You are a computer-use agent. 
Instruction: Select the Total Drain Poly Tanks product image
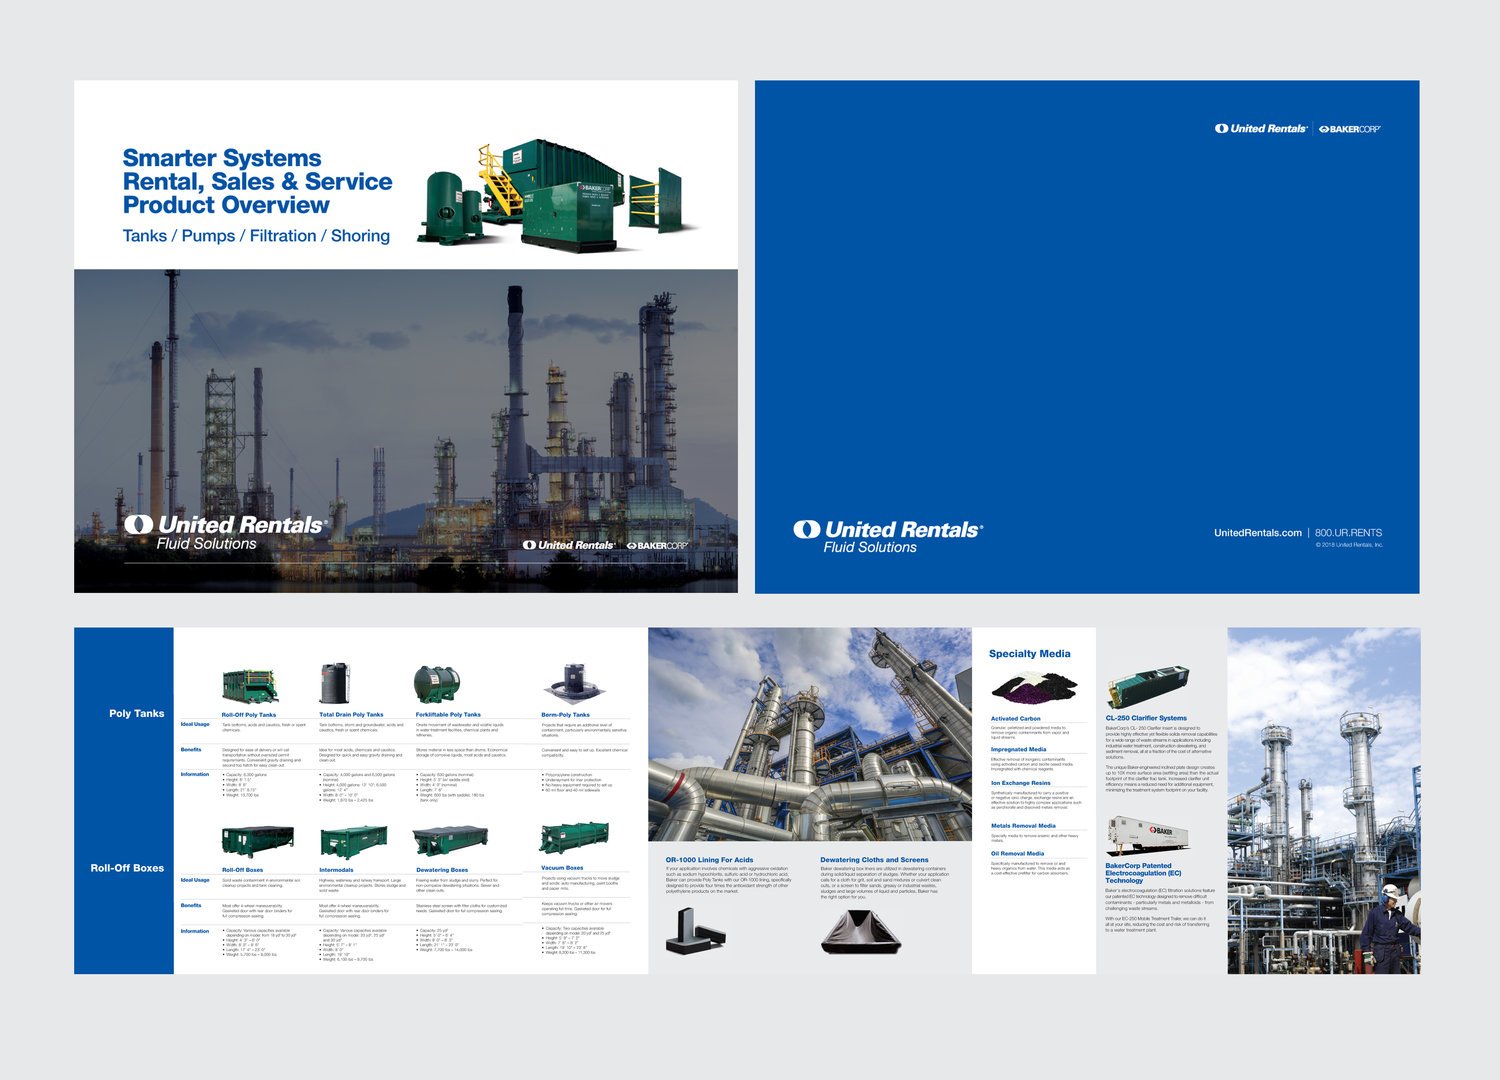[x=335, y=684]
